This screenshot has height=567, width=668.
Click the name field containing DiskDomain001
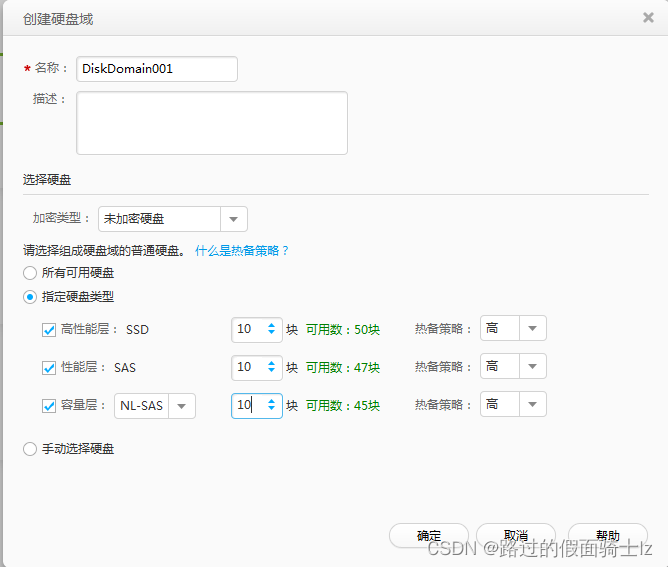157,69
